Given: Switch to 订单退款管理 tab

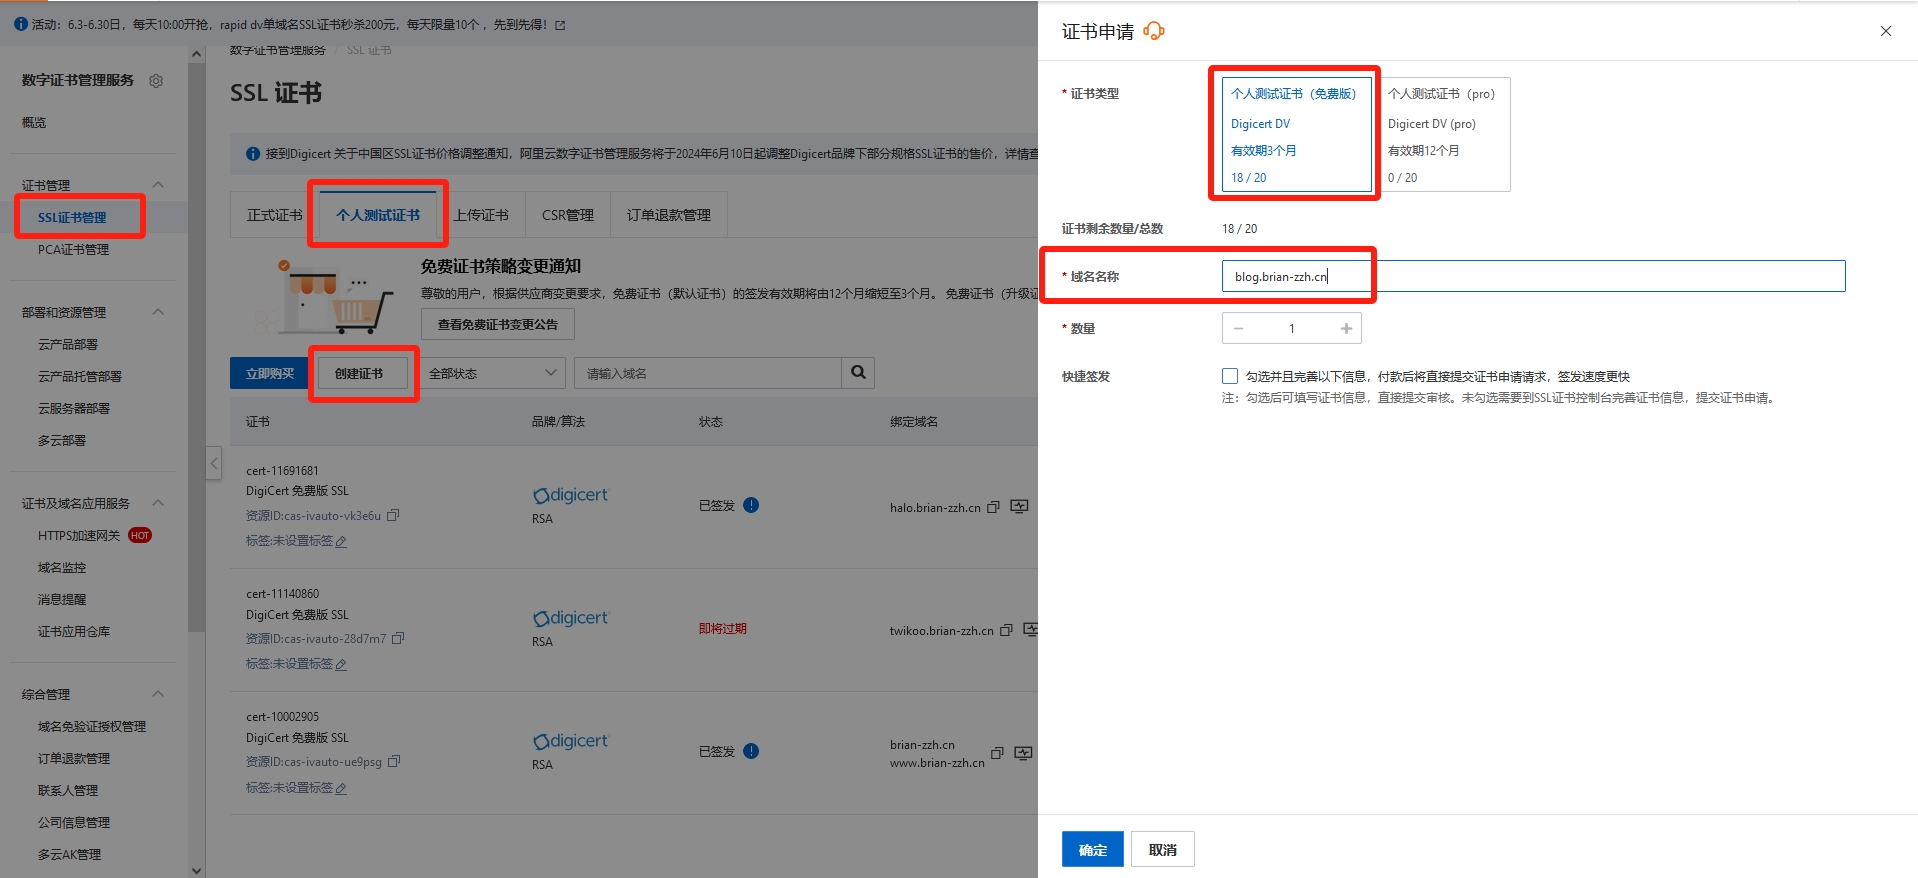Looking at the screenshot, I should coord(669,215).
